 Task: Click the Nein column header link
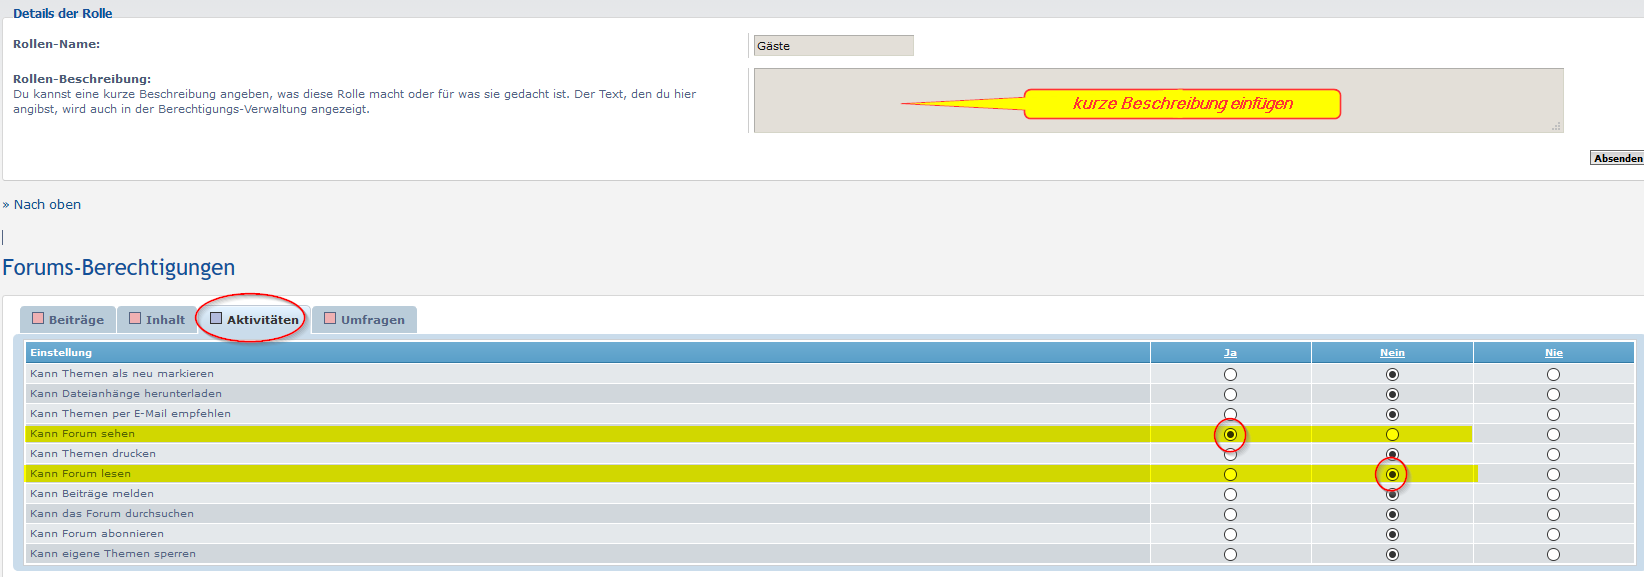[1392, 353]
